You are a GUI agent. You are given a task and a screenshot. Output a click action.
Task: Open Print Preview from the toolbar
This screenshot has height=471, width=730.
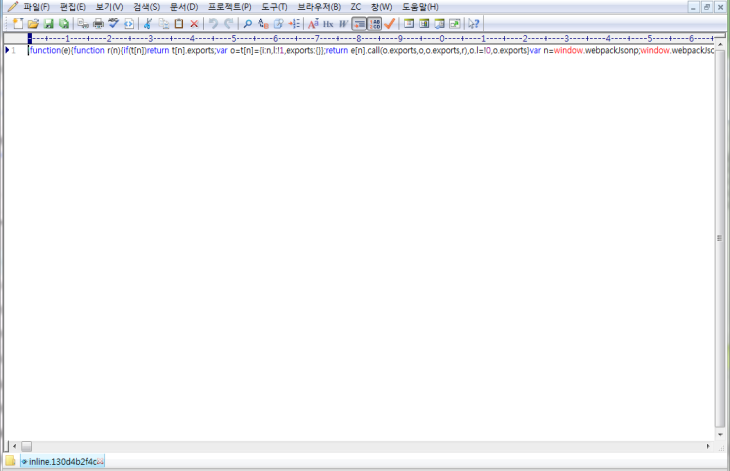83,23
